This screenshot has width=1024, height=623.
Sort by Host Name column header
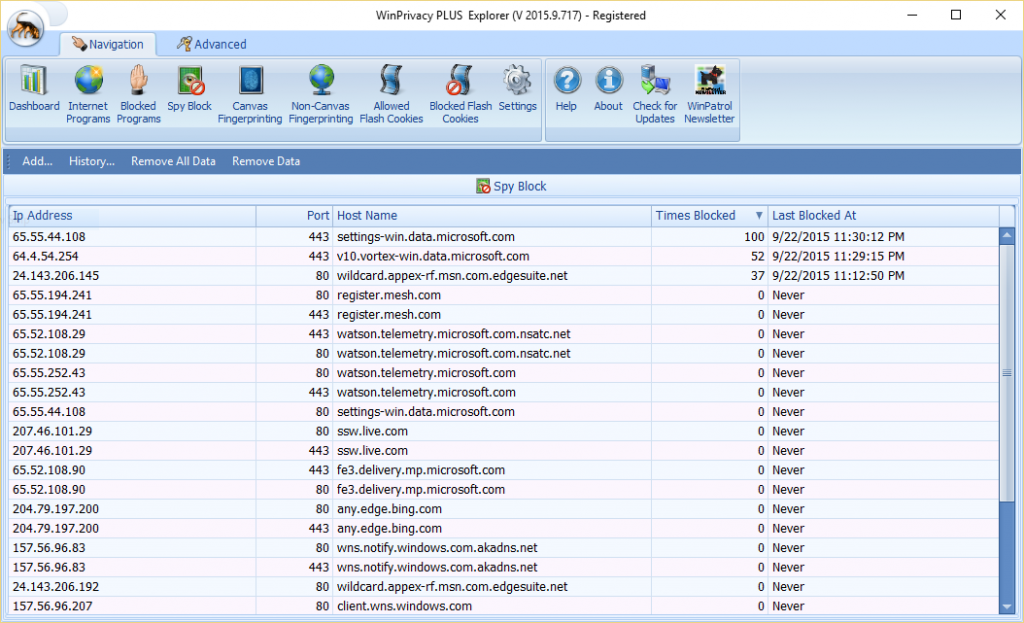click(x=492, y=216)
